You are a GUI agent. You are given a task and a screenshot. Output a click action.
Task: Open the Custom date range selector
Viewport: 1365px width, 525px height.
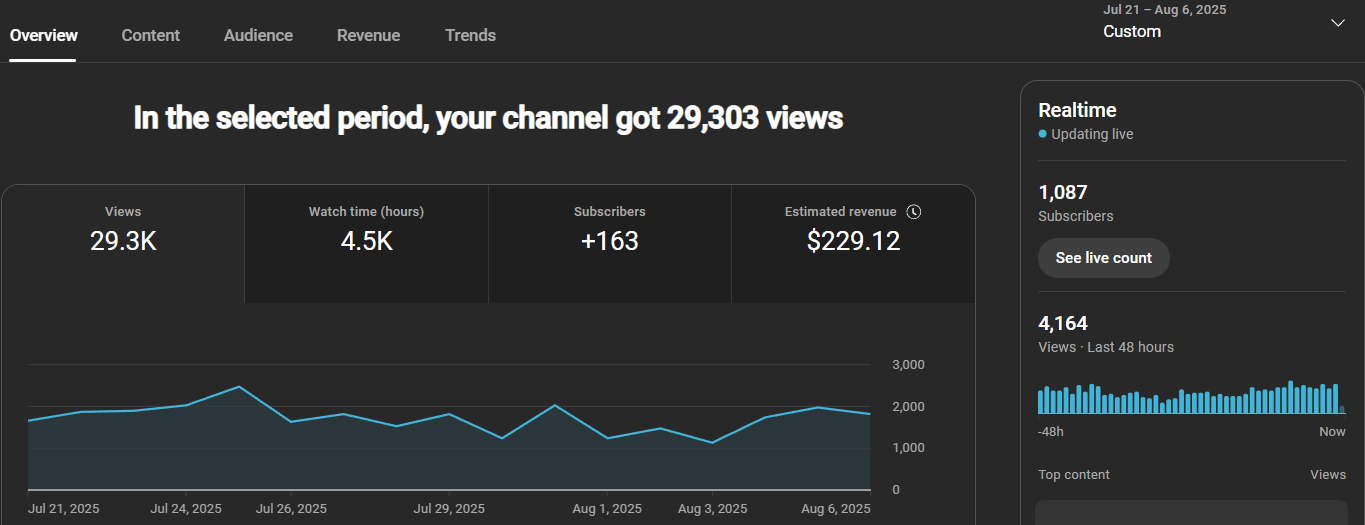(1132, 31)
